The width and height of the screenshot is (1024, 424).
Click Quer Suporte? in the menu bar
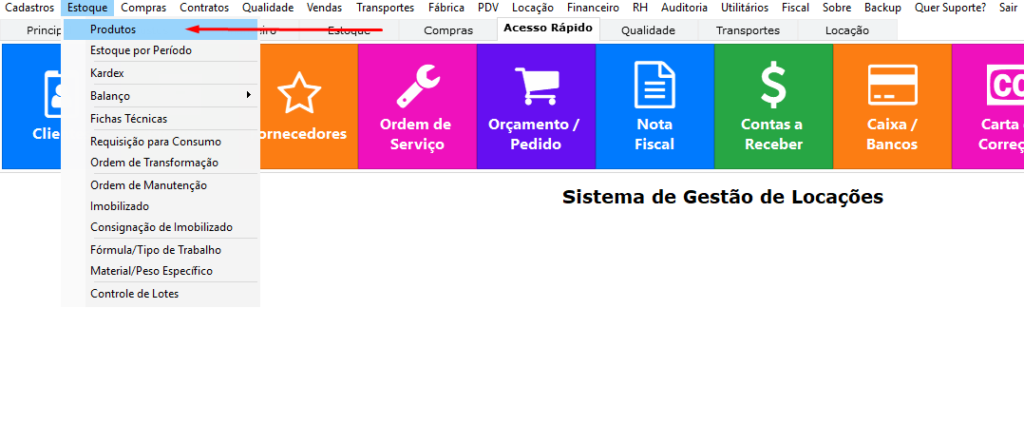950,7
